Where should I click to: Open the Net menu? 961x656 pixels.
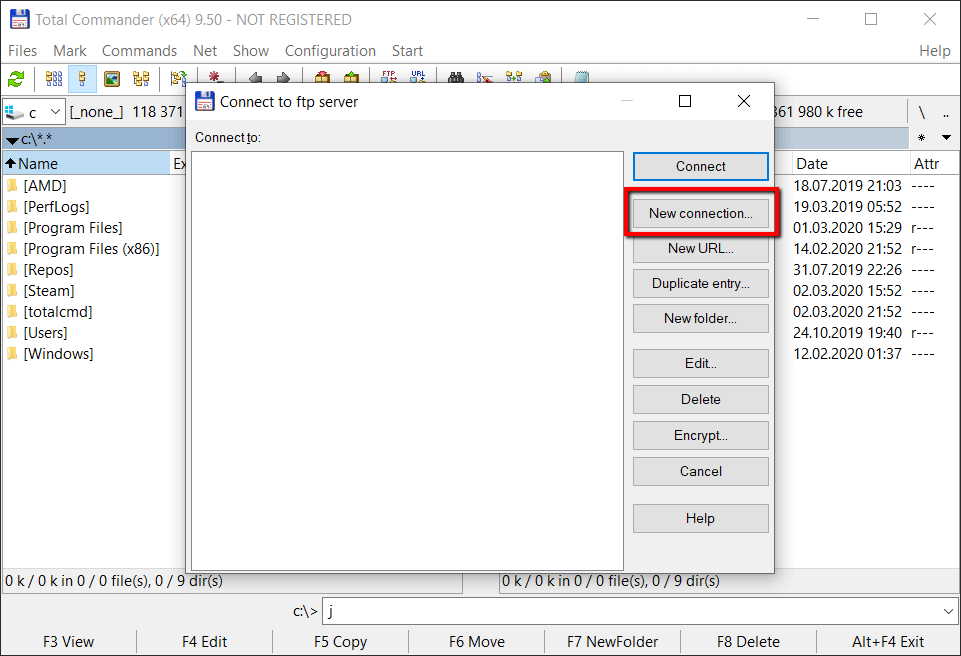205,51
